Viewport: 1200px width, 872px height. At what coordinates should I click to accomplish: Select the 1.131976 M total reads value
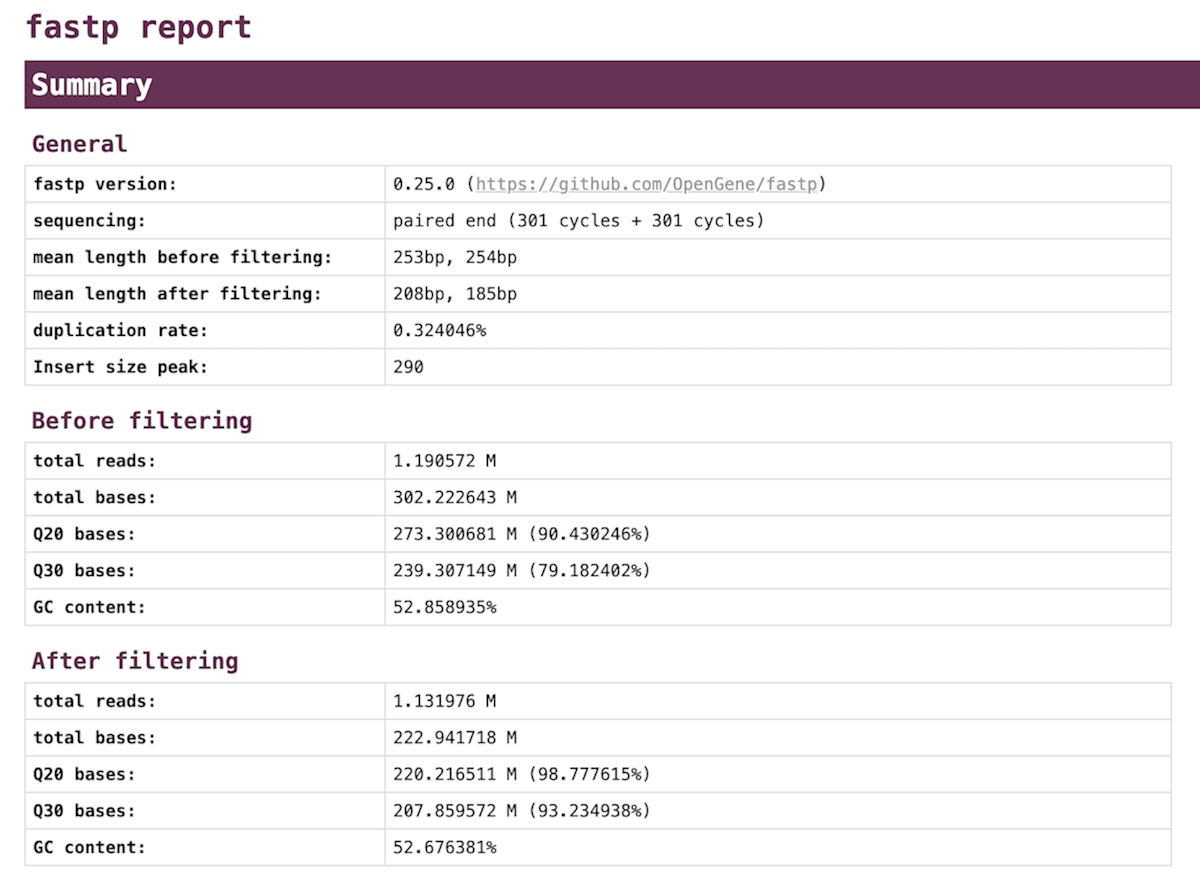pos(445,701)
